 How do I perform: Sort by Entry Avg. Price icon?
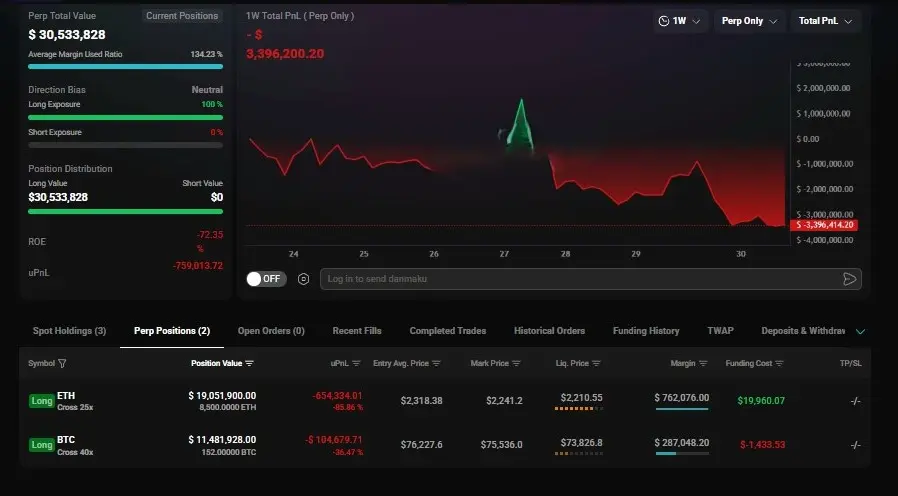[436, 364]
